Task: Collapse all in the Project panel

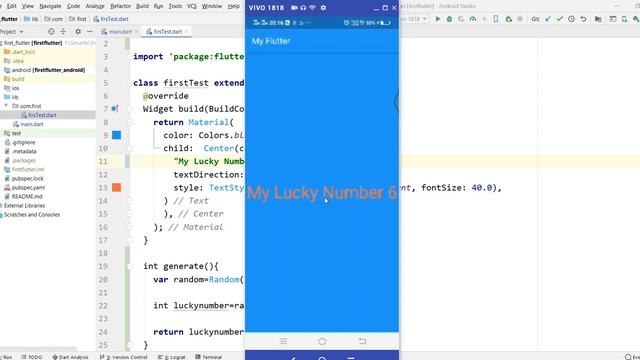Action: click(63, 31)
